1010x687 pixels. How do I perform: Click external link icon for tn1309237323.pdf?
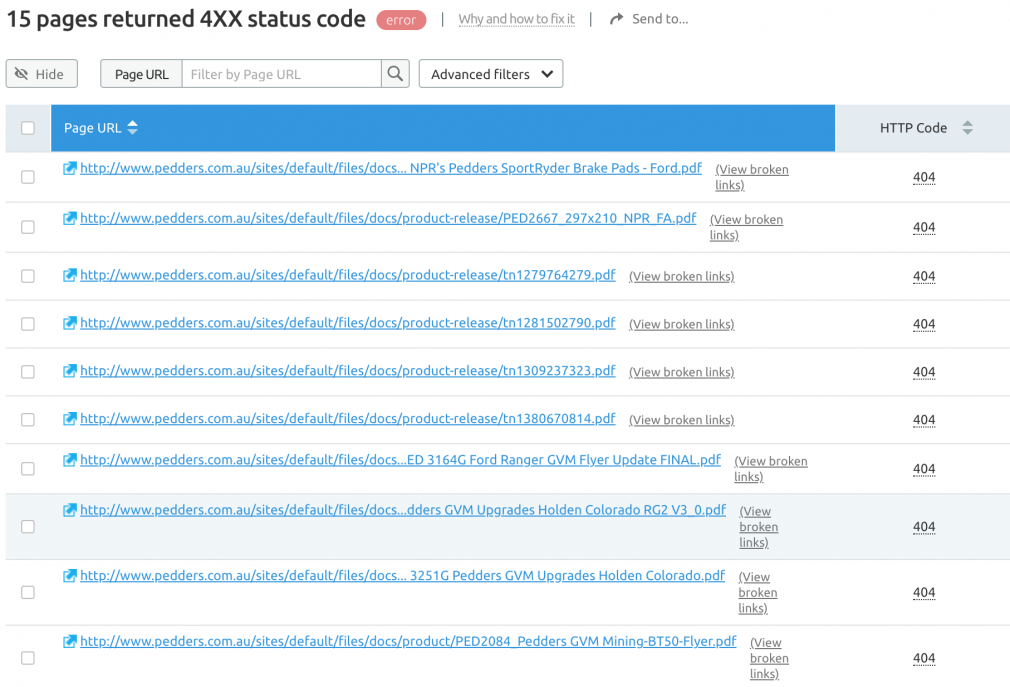point(70,371)
